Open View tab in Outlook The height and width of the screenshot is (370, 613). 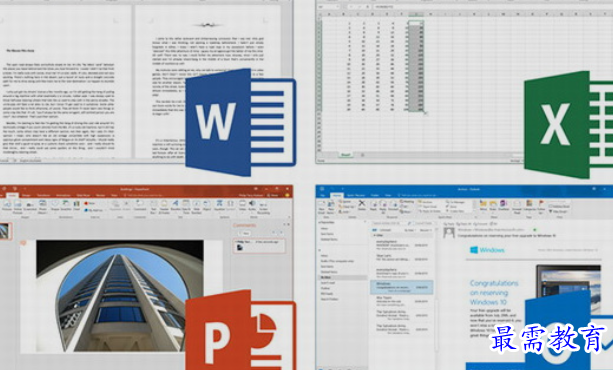click(388, 195)
